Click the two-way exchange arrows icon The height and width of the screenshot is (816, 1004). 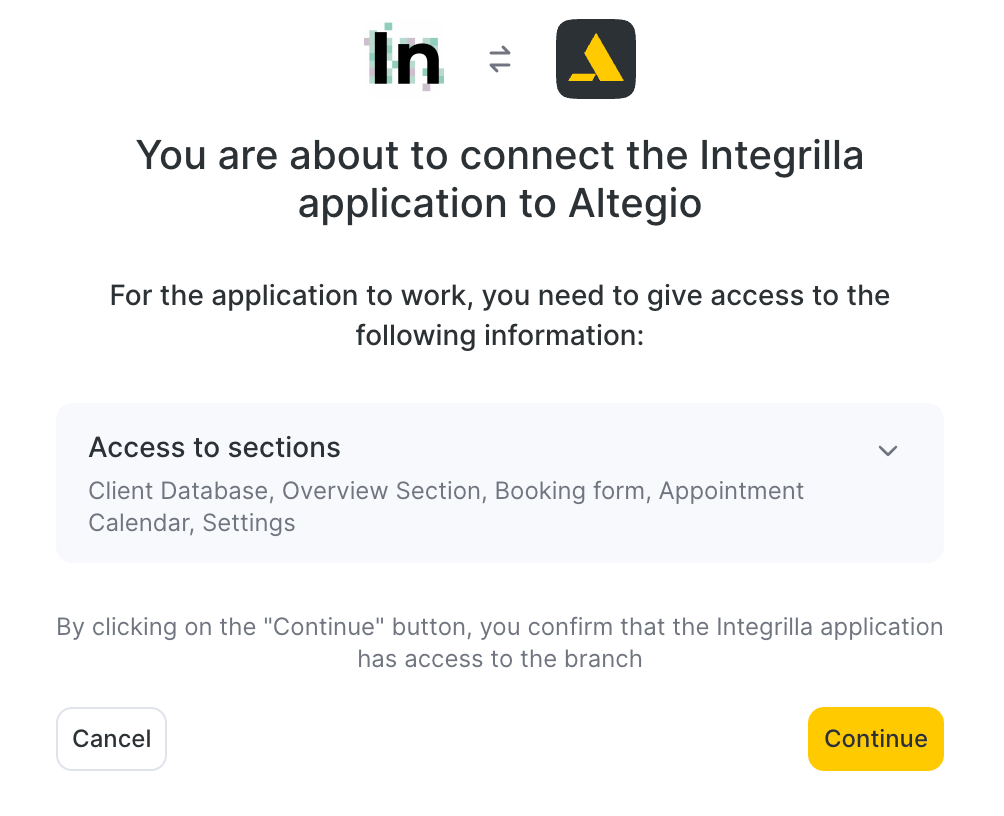click(500, 59)
